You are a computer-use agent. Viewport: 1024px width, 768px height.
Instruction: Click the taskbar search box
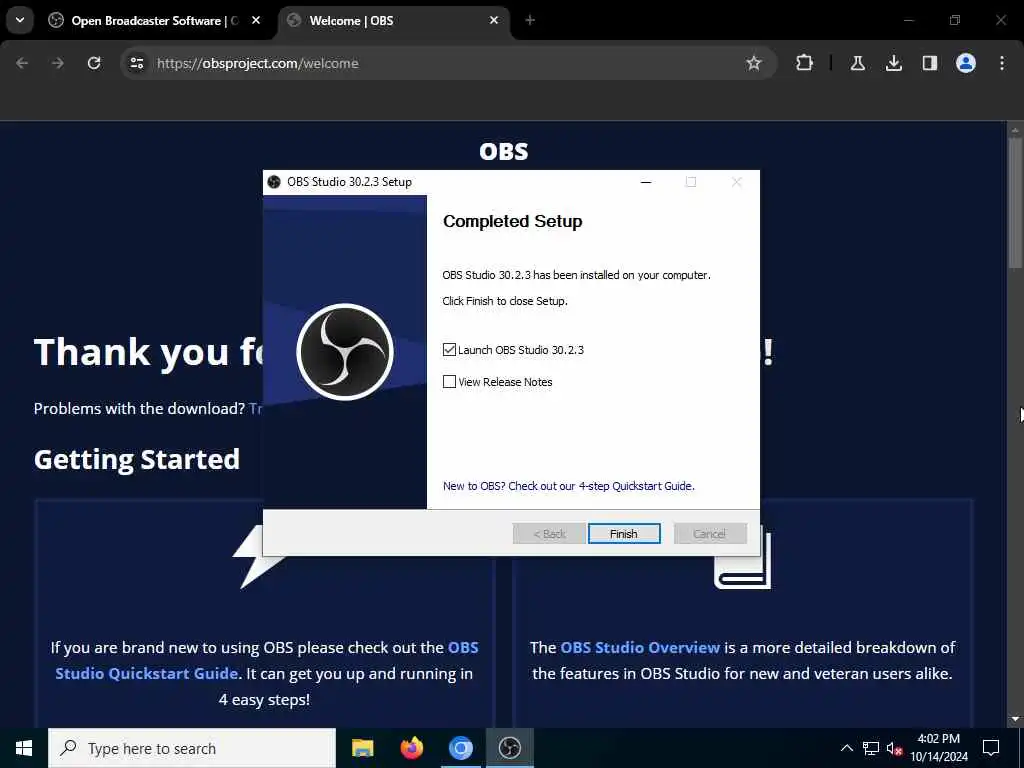[x=192, y=748]
